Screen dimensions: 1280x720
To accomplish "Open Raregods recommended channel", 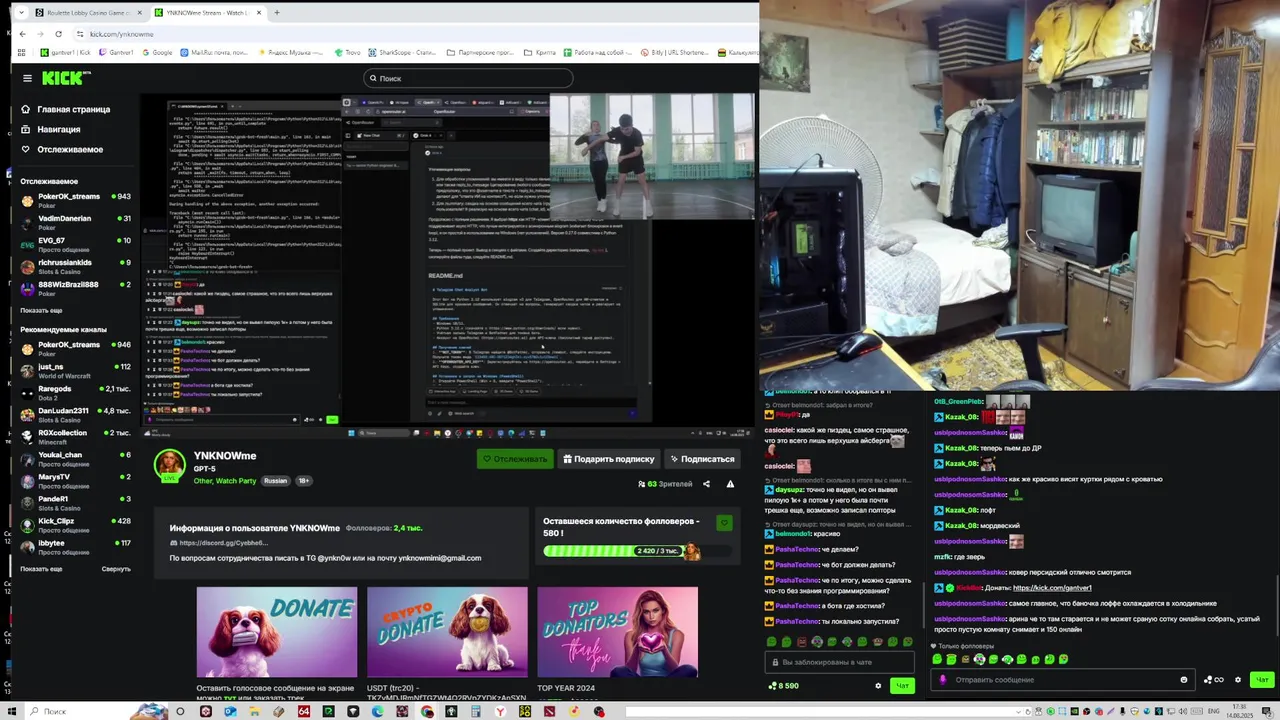I will tap(76, 392).
